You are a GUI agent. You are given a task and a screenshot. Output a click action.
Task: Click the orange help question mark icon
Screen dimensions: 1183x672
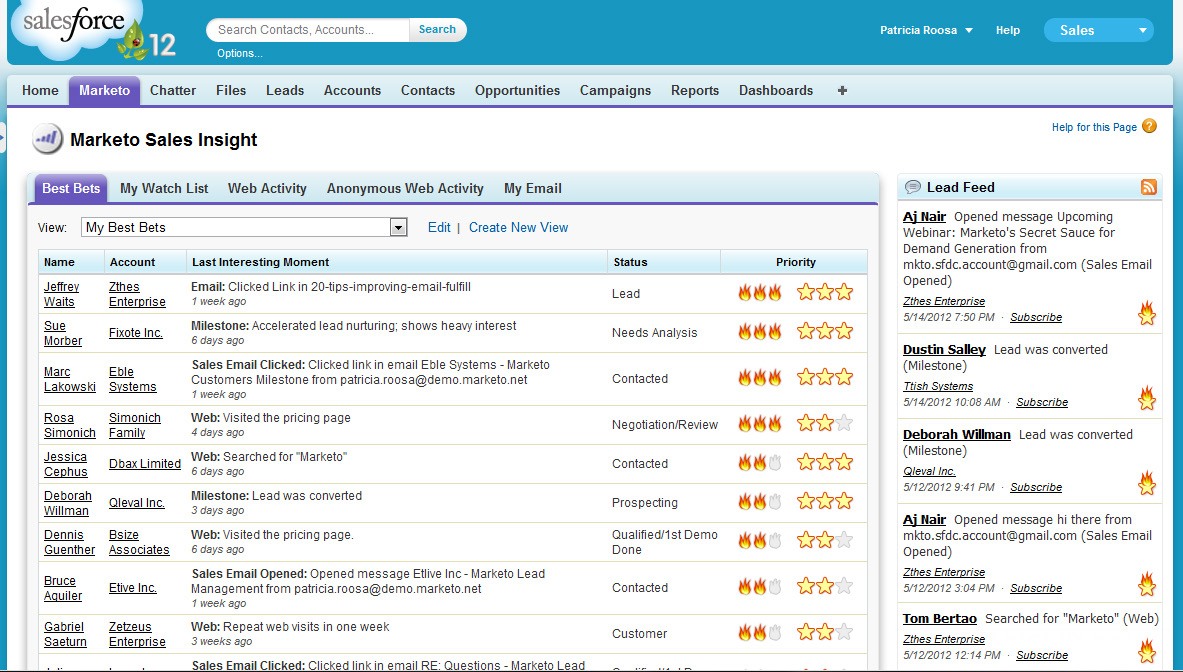(1149, 126)
